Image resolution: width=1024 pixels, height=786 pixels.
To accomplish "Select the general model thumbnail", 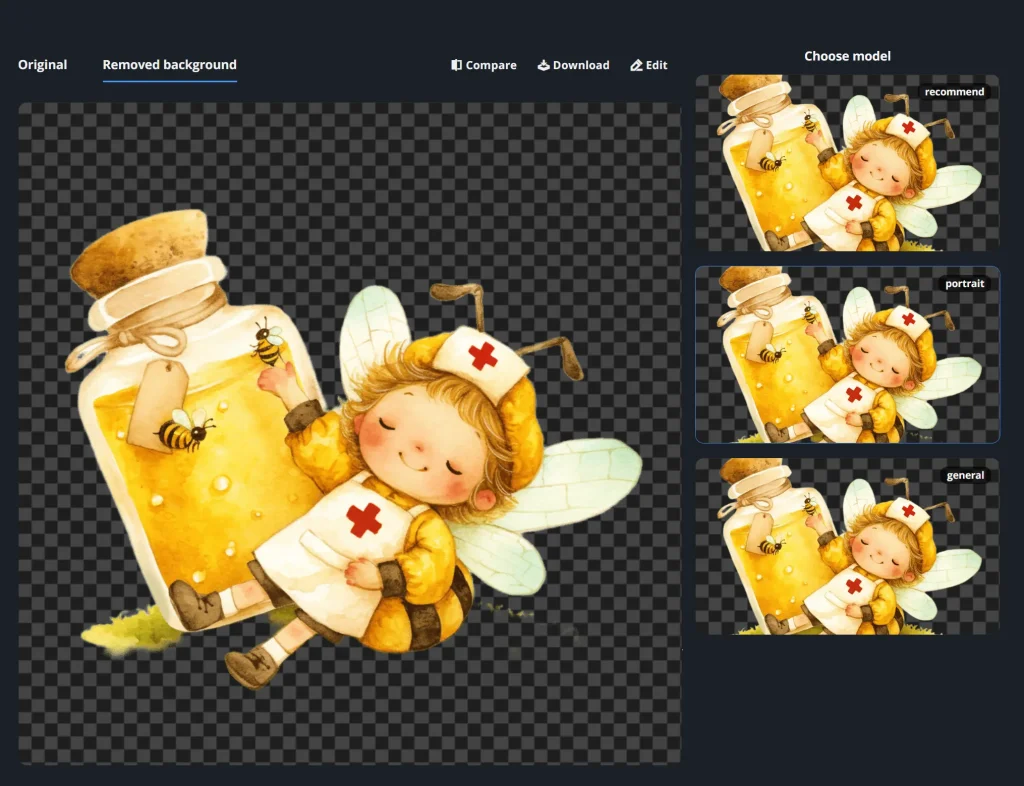I will tap(846, 546).
